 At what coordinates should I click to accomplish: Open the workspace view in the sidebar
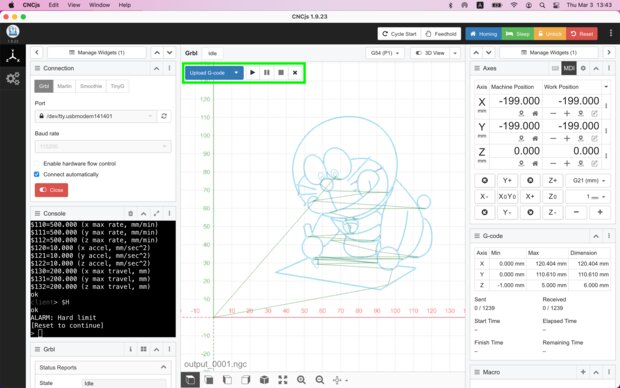tap(13, 56)
